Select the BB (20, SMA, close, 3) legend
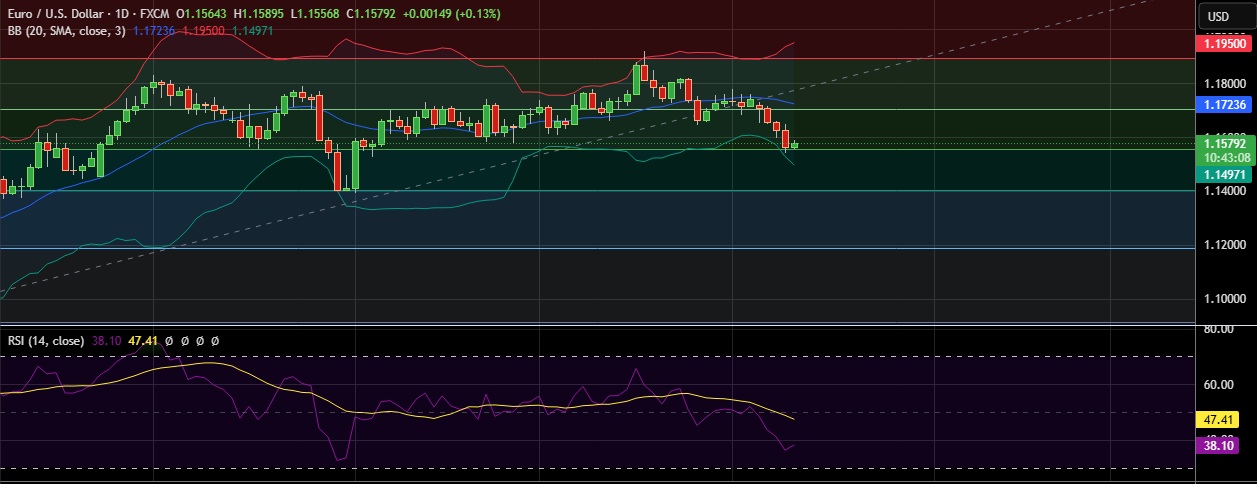The width and height of the screenshot is (1257, 484). pos(65,31)
